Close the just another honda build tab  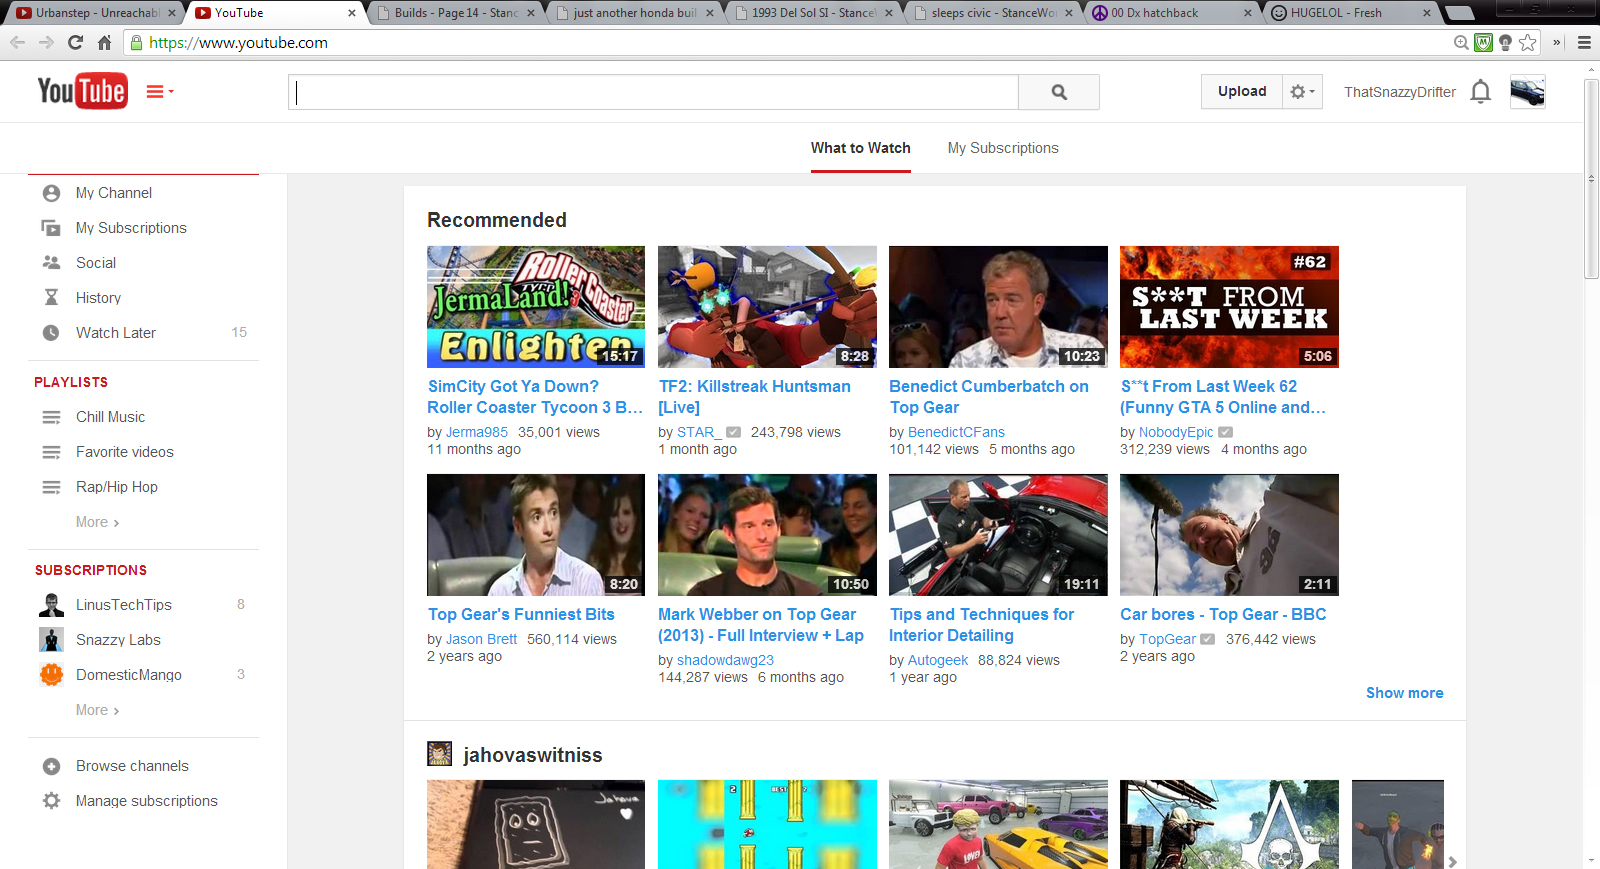click(710, 13)
